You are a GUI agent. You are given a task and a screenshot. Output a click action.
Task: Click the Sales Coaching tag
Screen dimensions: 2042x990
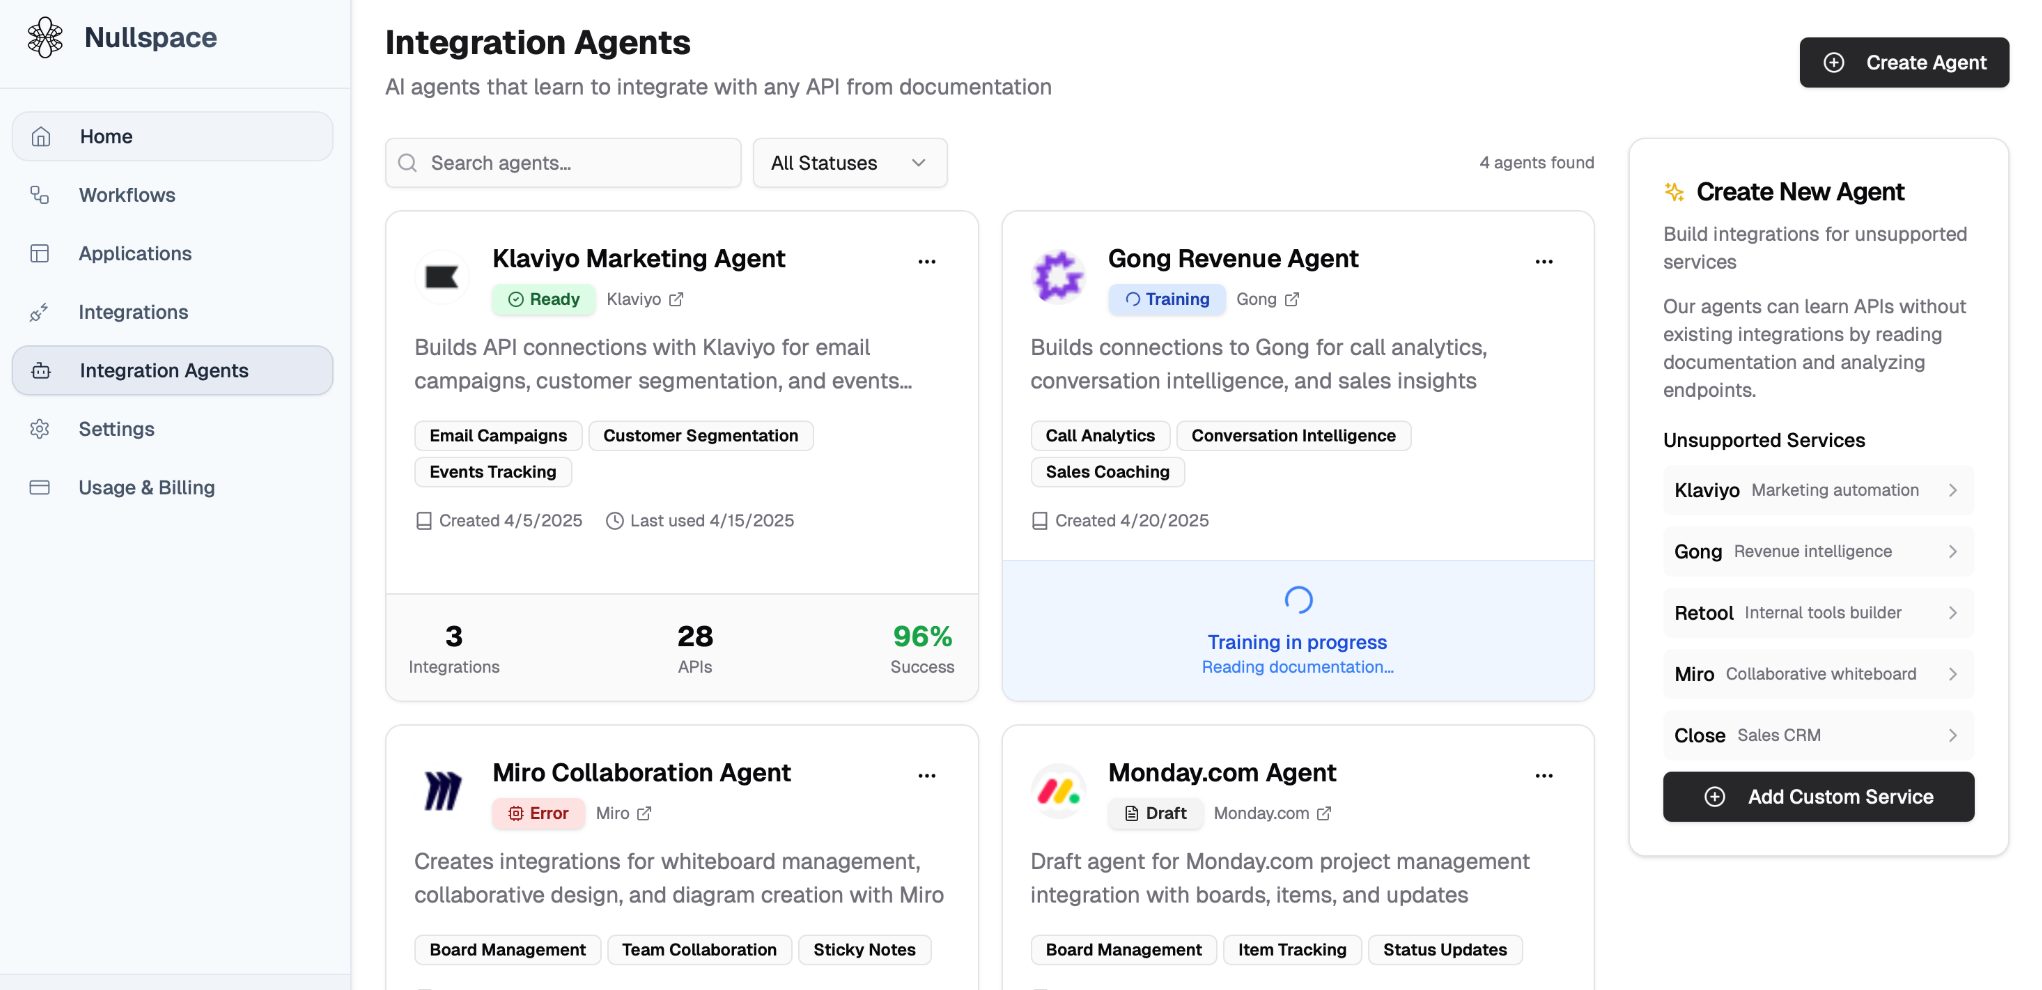click(1107, 472)
